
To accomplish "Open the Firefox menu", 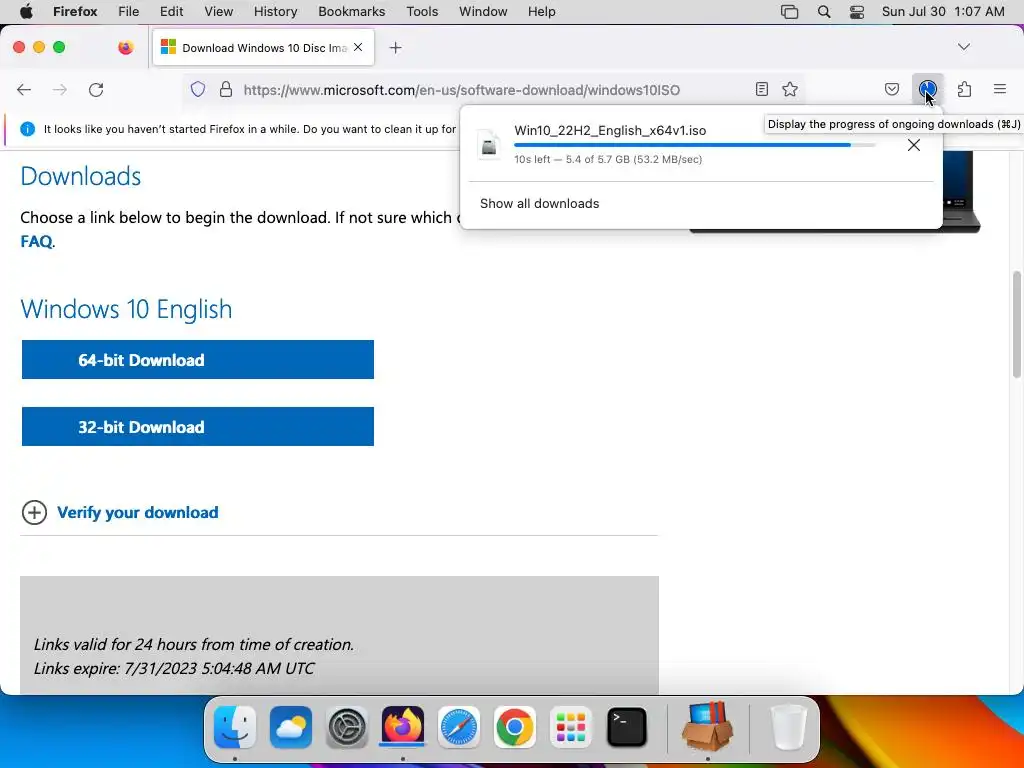I will coord(75,12).
